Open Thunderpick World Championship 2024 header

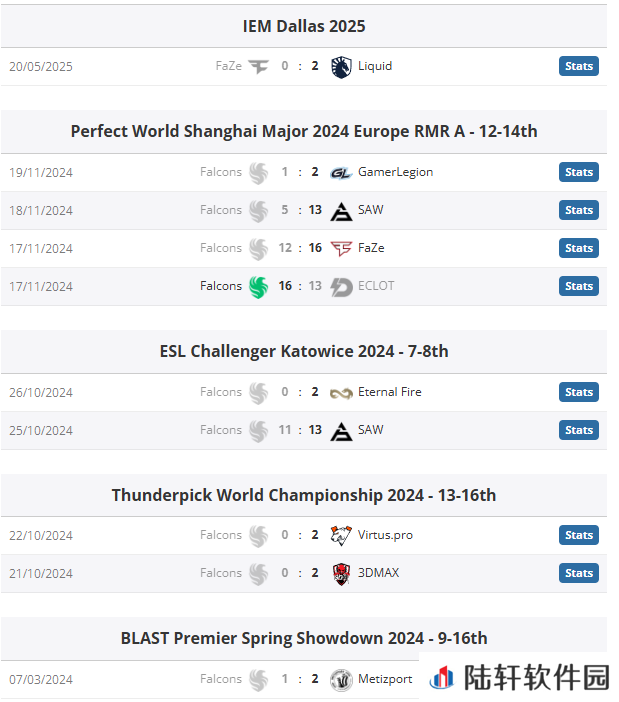(x=304, y=496)
